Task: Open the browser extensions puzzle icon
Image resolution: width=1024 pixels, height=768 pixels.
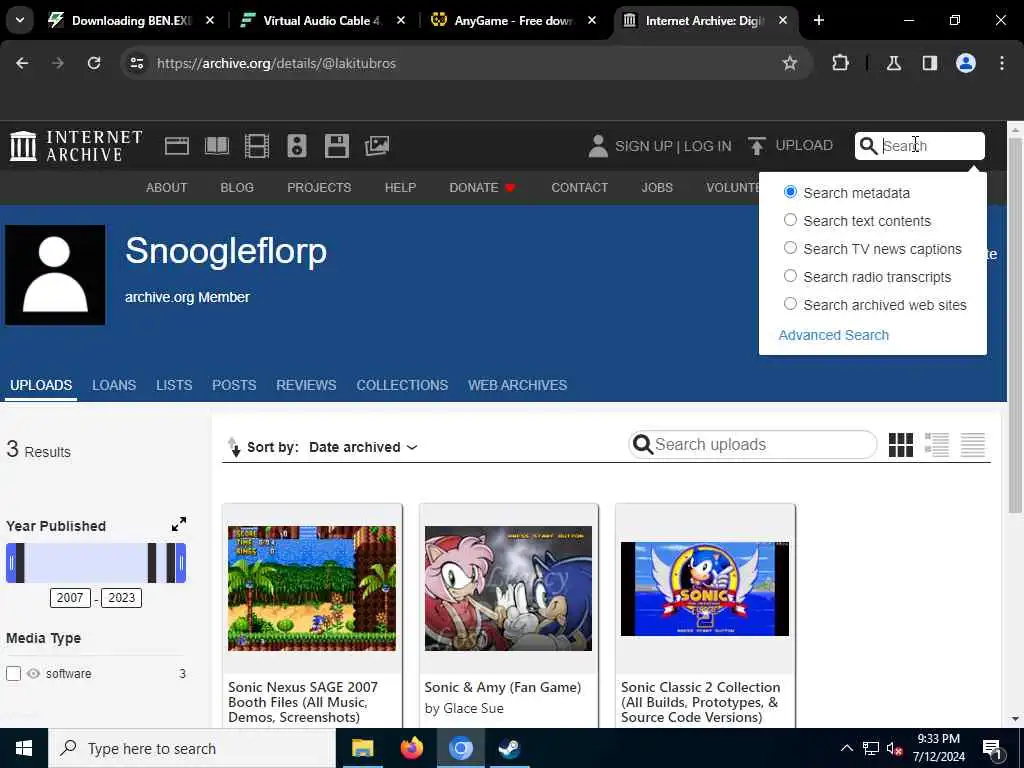Action: pos(840,63)
